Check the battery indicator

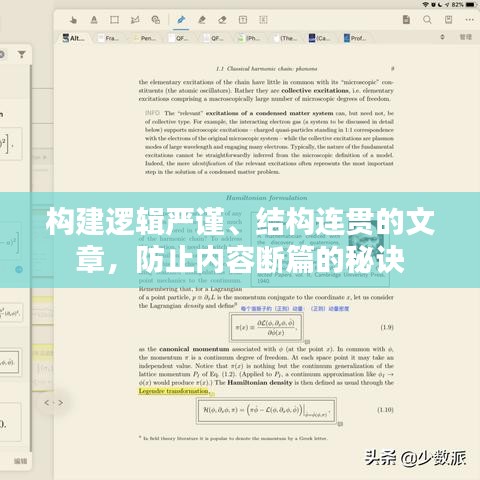pyautogui.click(x=471, y=5)
